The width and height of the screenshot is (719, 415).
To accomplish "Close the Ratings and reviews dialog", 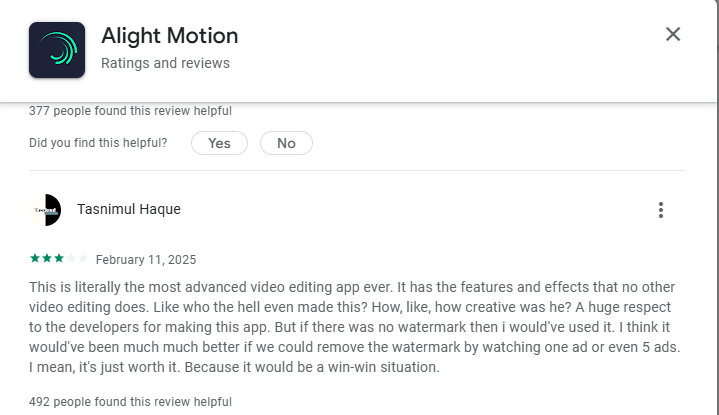I will click(673, 35).
